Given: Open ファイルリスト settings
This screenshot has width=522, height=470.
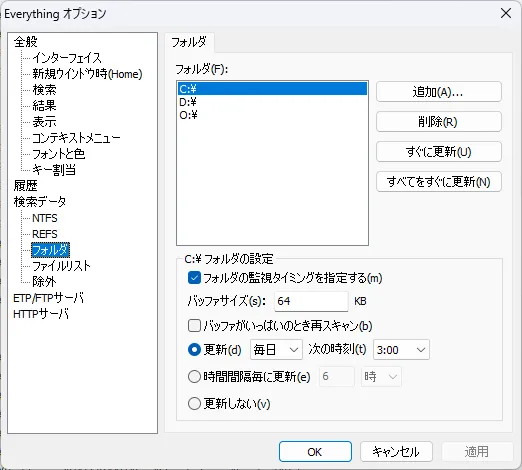Looking at the screenshot, I should (61, 266).
